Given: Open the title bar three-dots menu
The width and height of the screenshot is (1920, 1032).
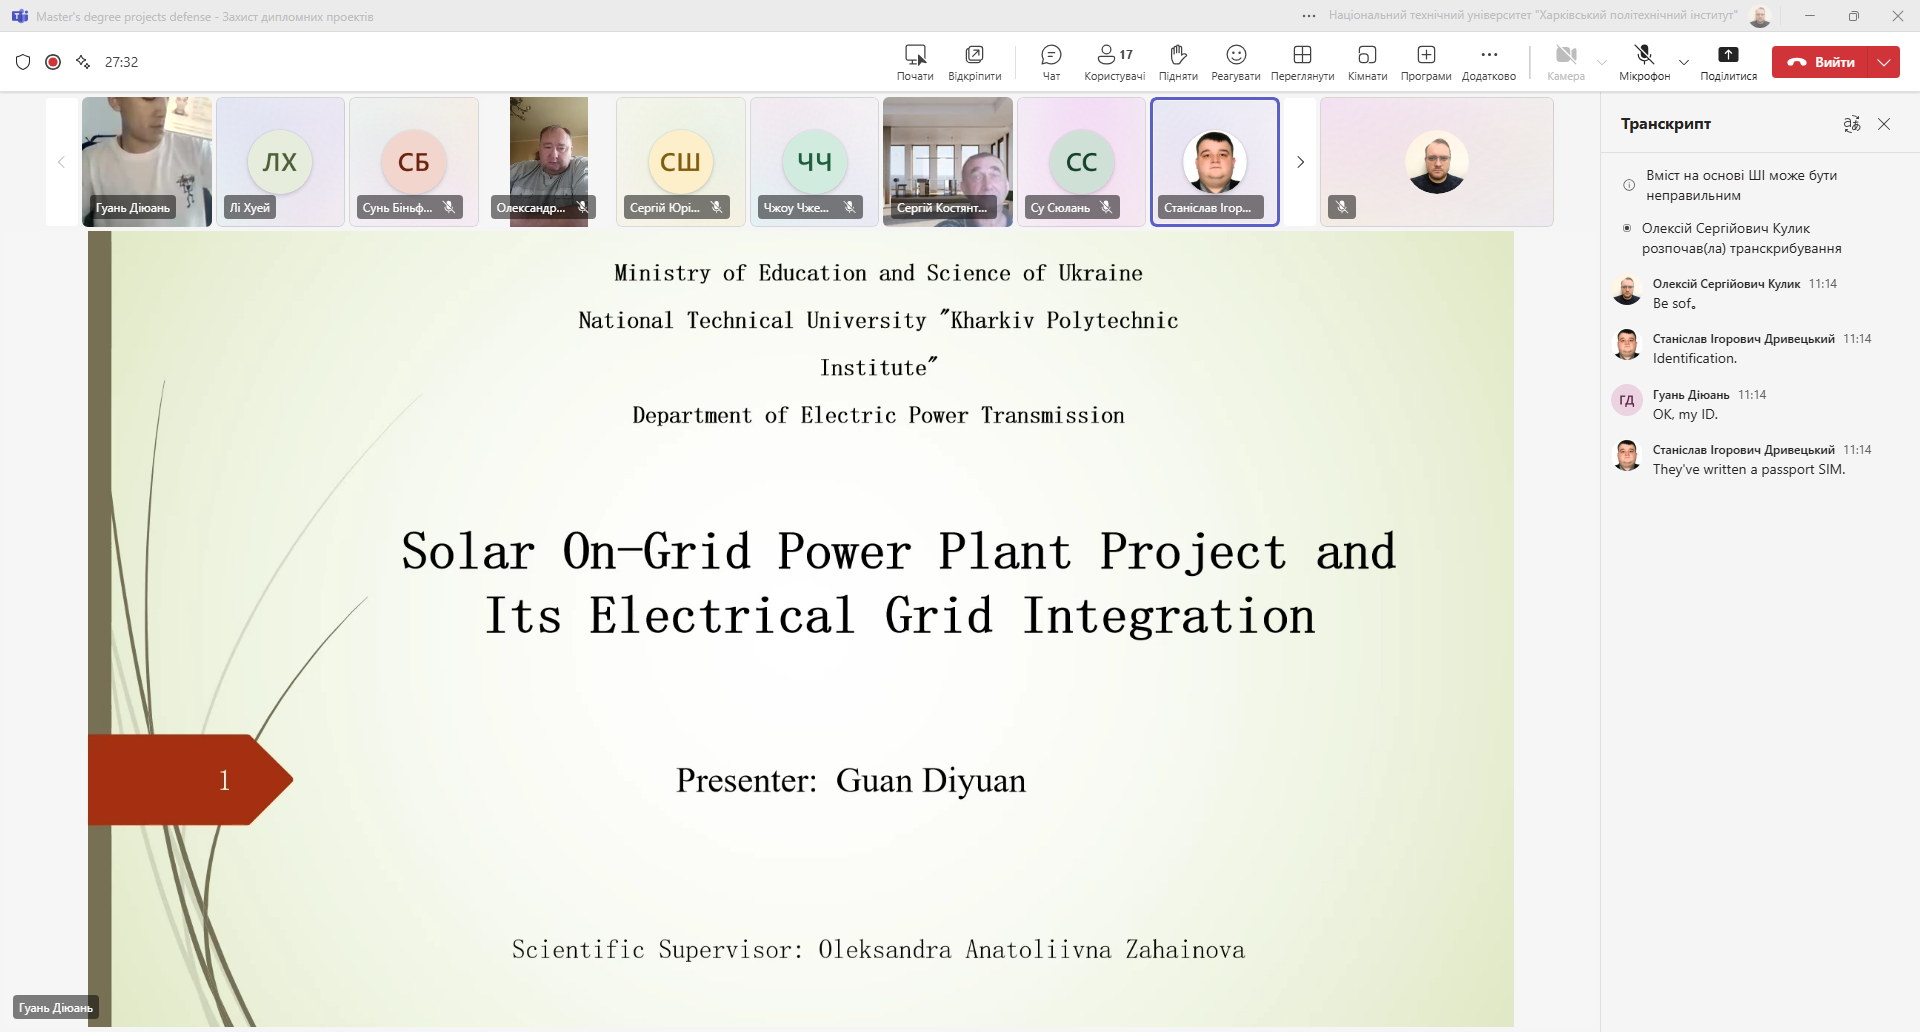Looking at the screenshot, I should (x=1309, y=16).
